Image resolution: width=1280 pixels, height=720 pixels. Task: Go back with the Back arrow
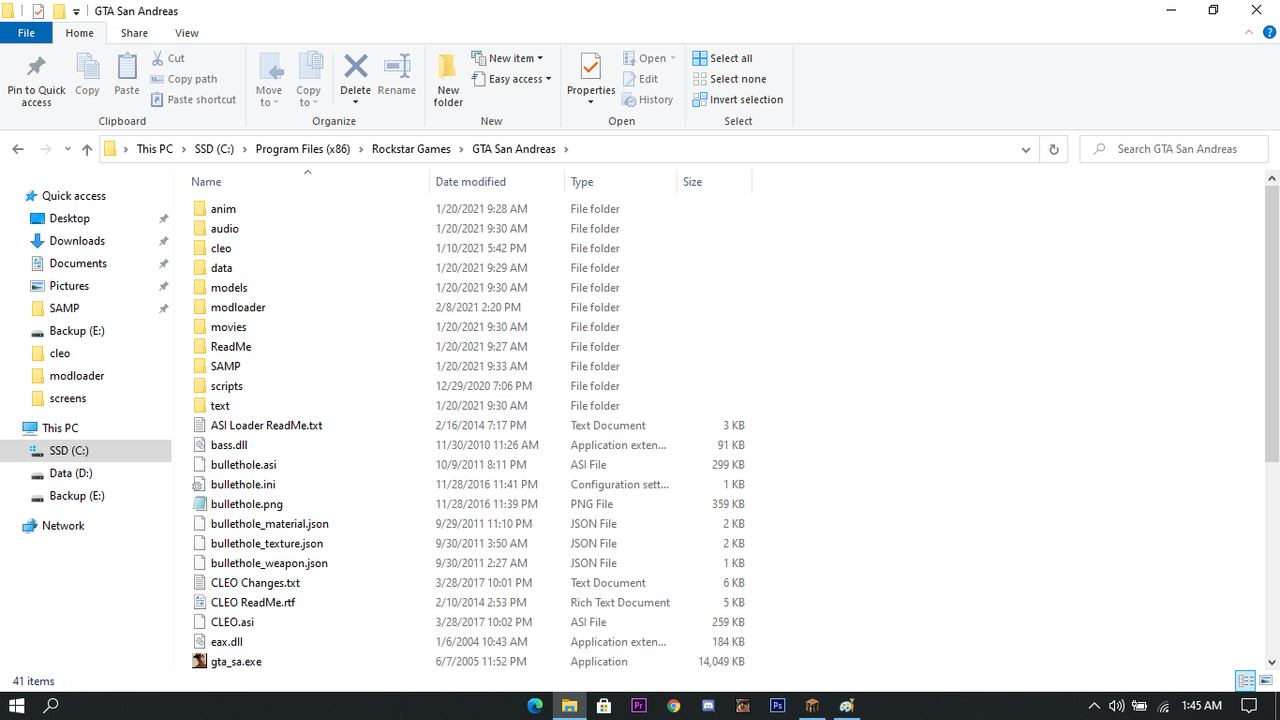pos(18,149)
